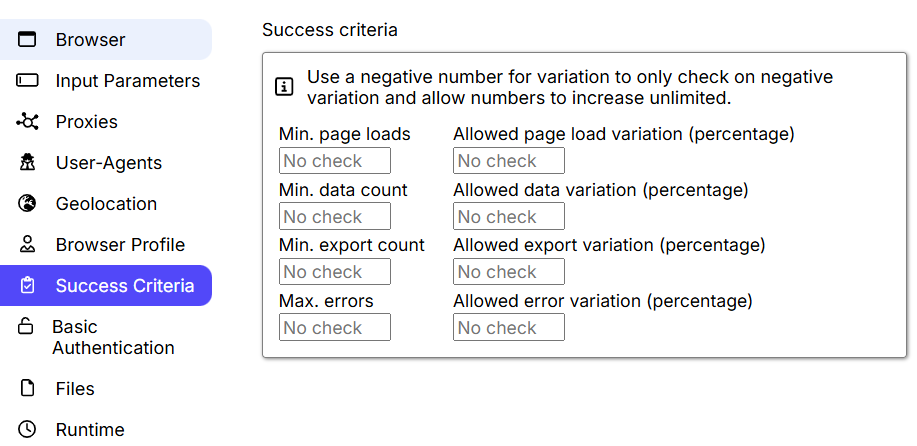Click Allowed page load variation field
This screenshot has width=917, height=446.
coord(509,161)
